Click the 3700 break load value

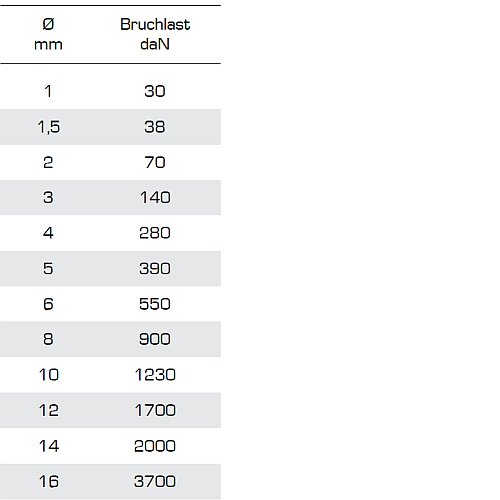(155, 481)
